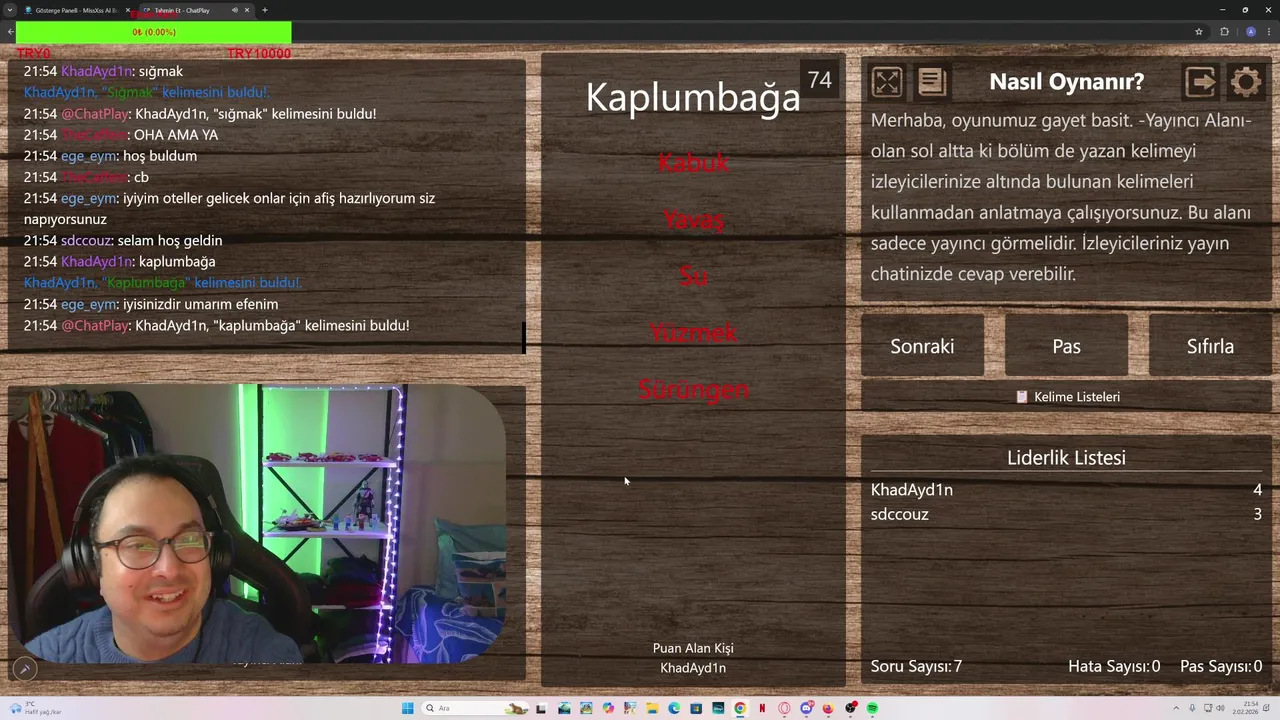Open File Explorer from taskbar

pos(652,708)
